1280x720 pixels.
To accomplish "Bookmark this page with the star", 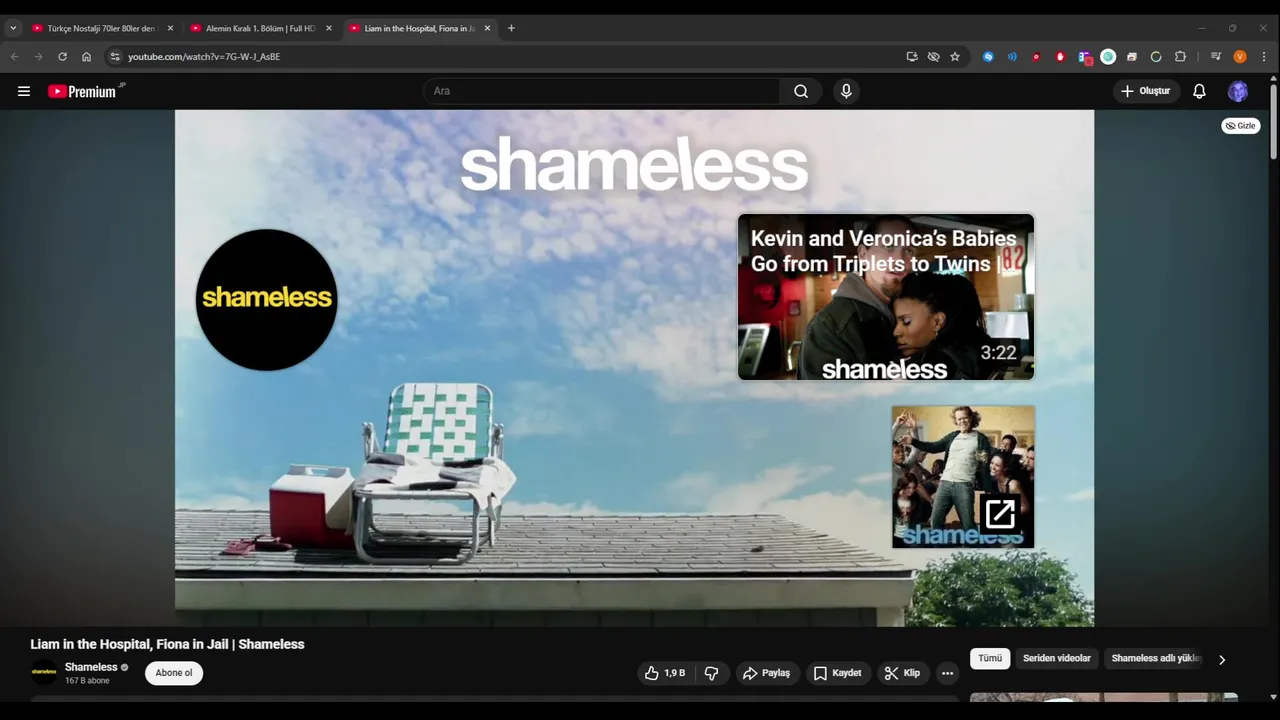I will [955, 57].
